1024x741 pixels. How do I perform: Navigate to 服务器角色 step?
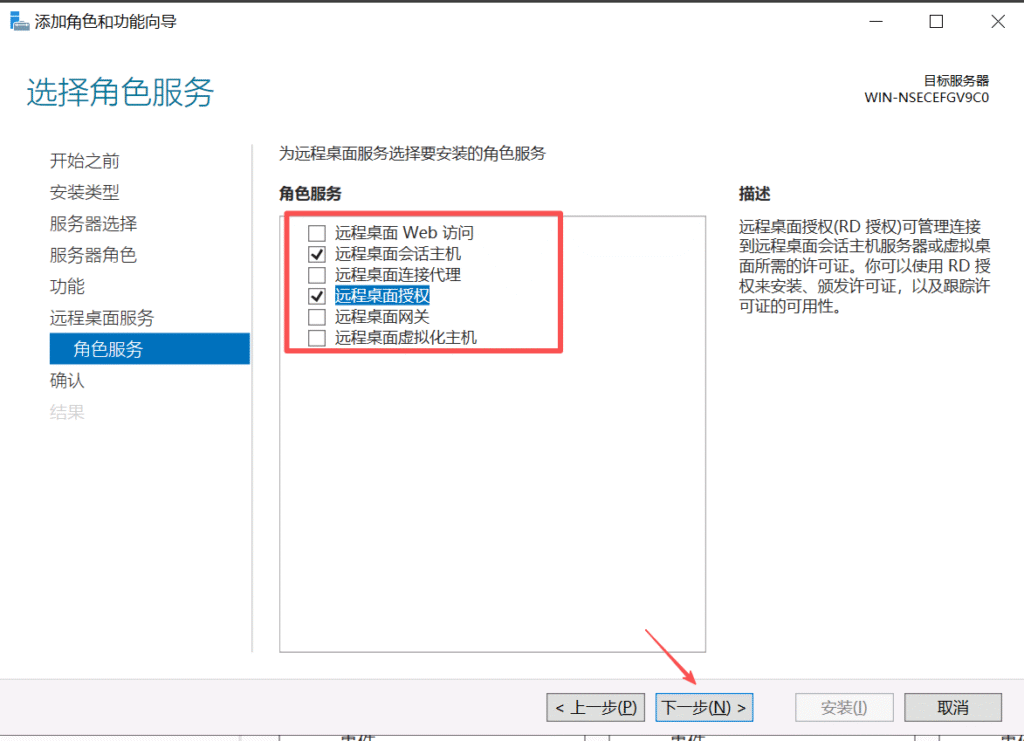[94, 255]
